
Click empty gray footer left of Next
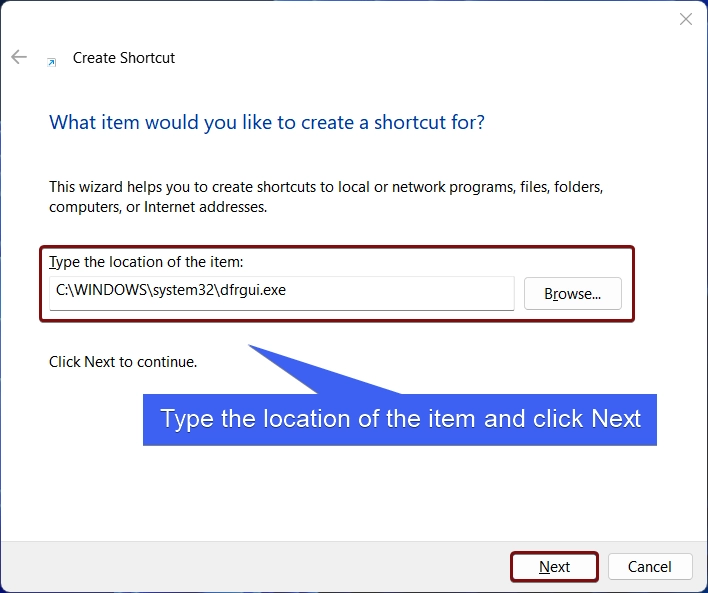[x=253, y=567]
